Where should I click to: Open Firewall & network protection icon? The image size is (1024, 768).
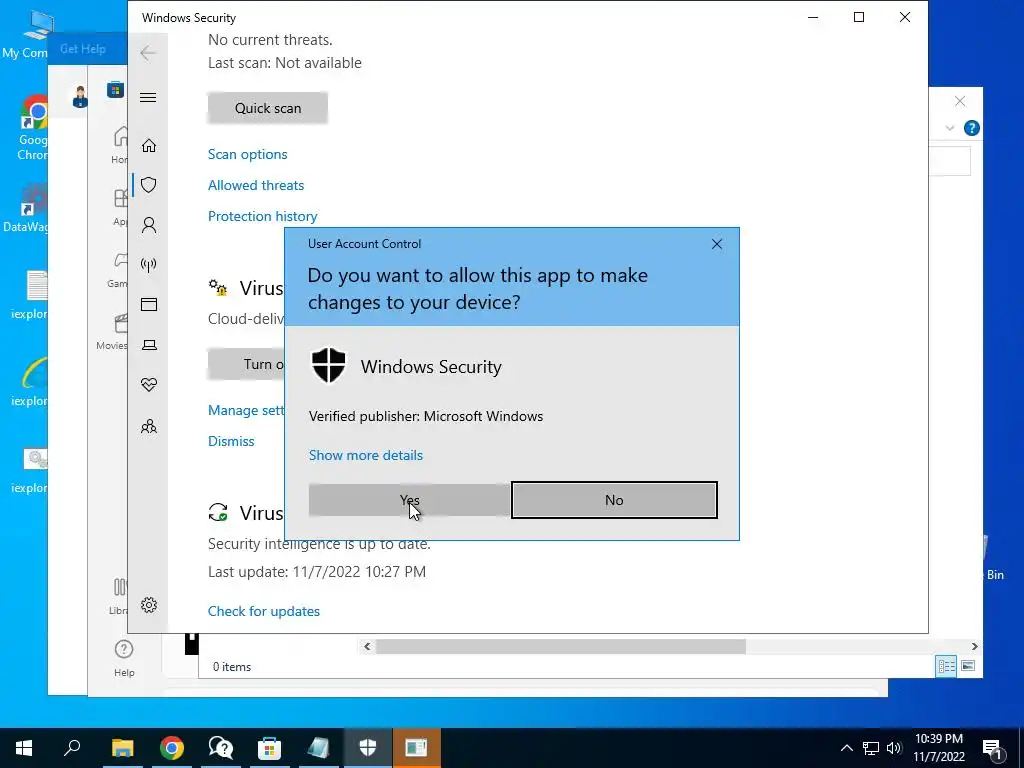[x=149, y=264]
